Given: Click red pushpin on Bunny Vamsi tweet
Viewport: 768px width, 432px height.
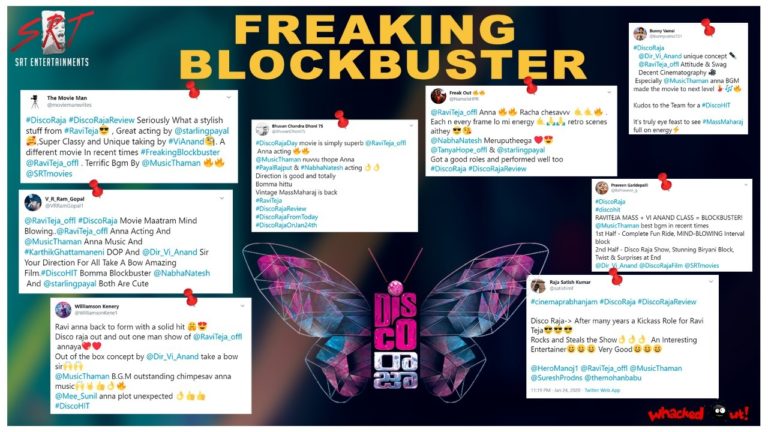Looking at the screenshot, I should (708, 27).
